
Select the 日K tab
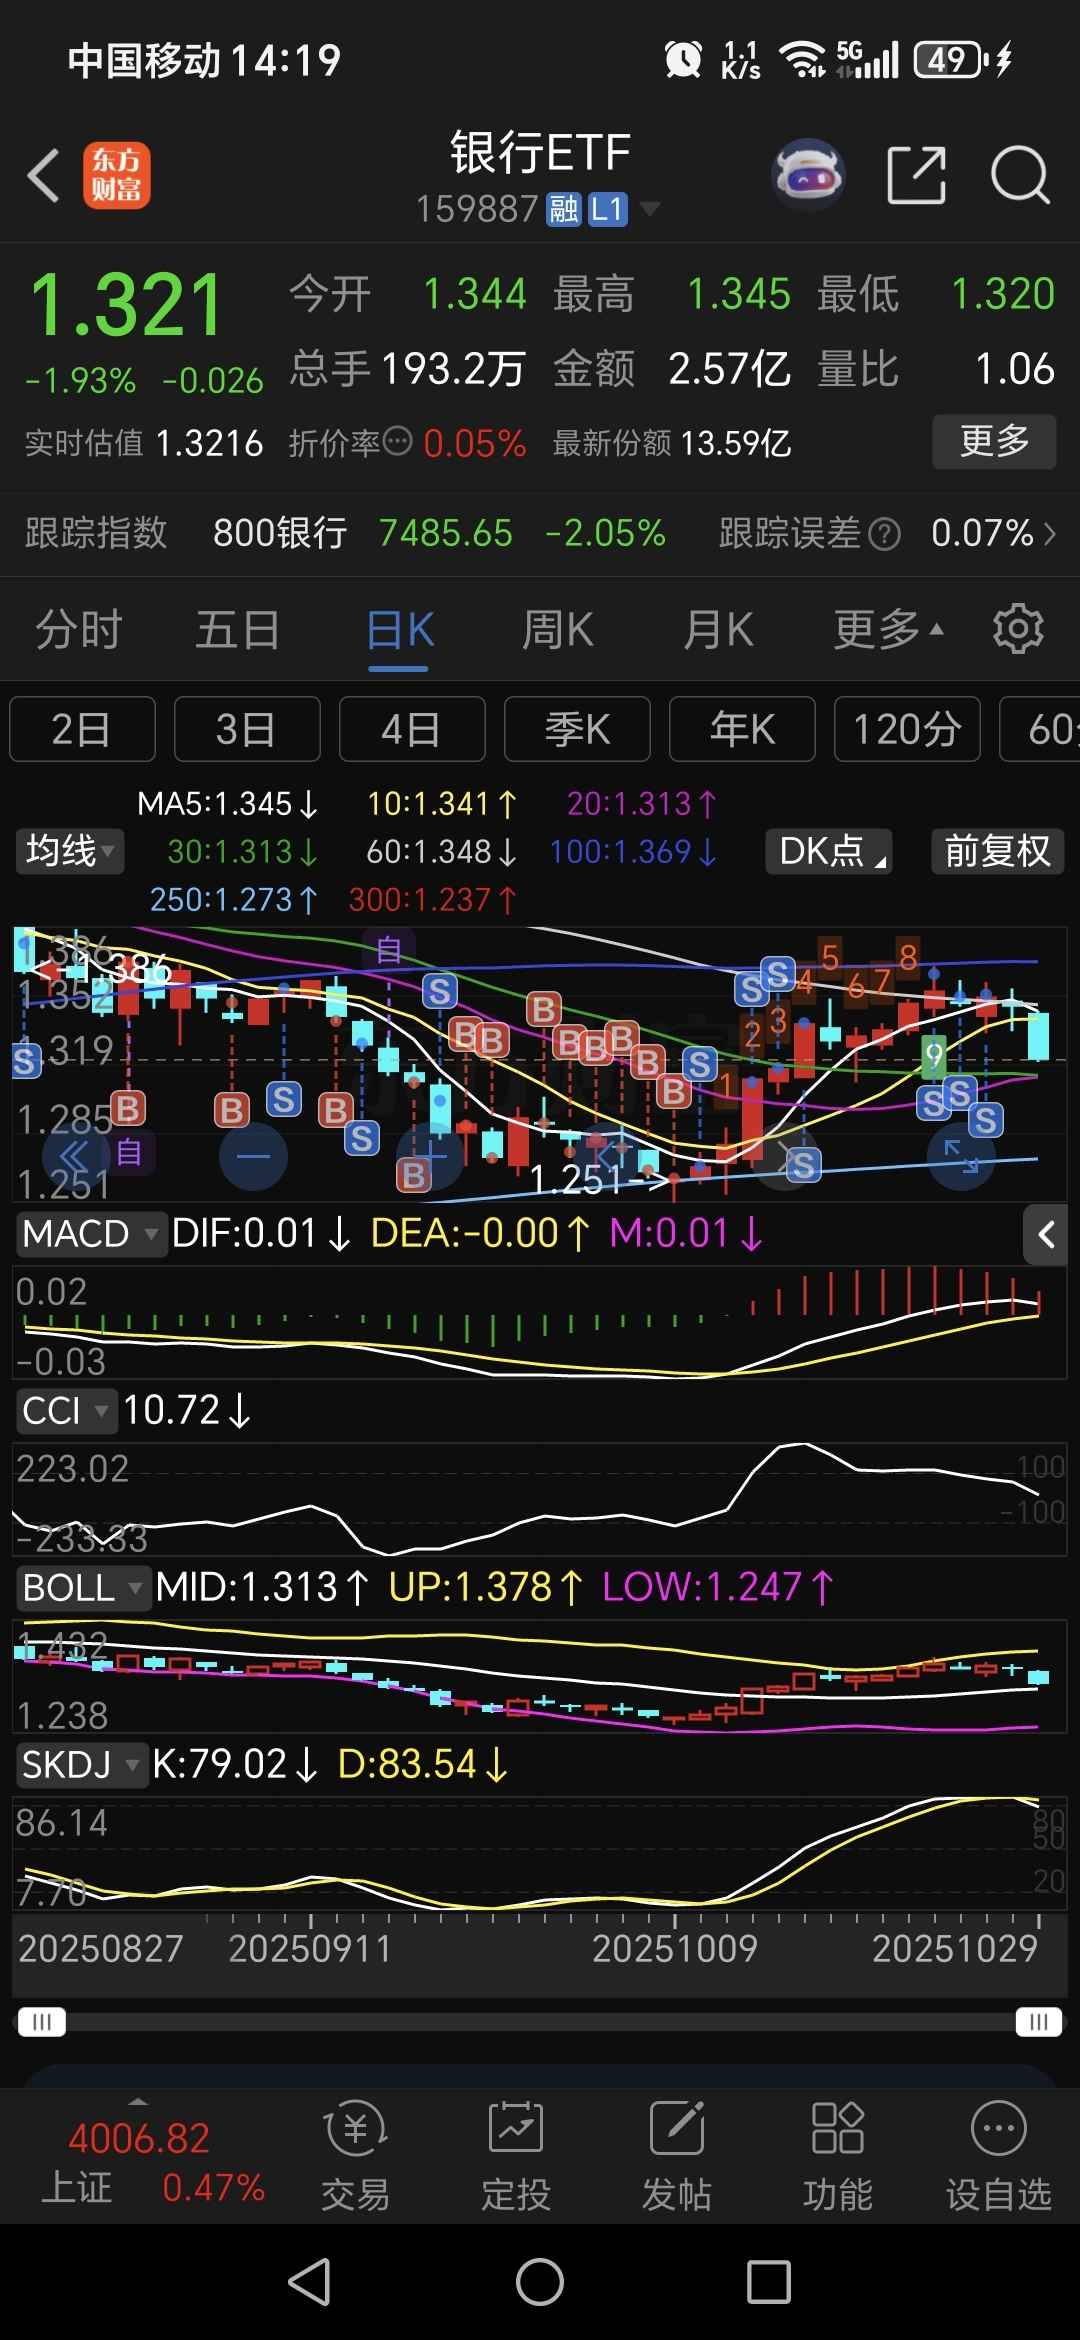coord(399,630)
